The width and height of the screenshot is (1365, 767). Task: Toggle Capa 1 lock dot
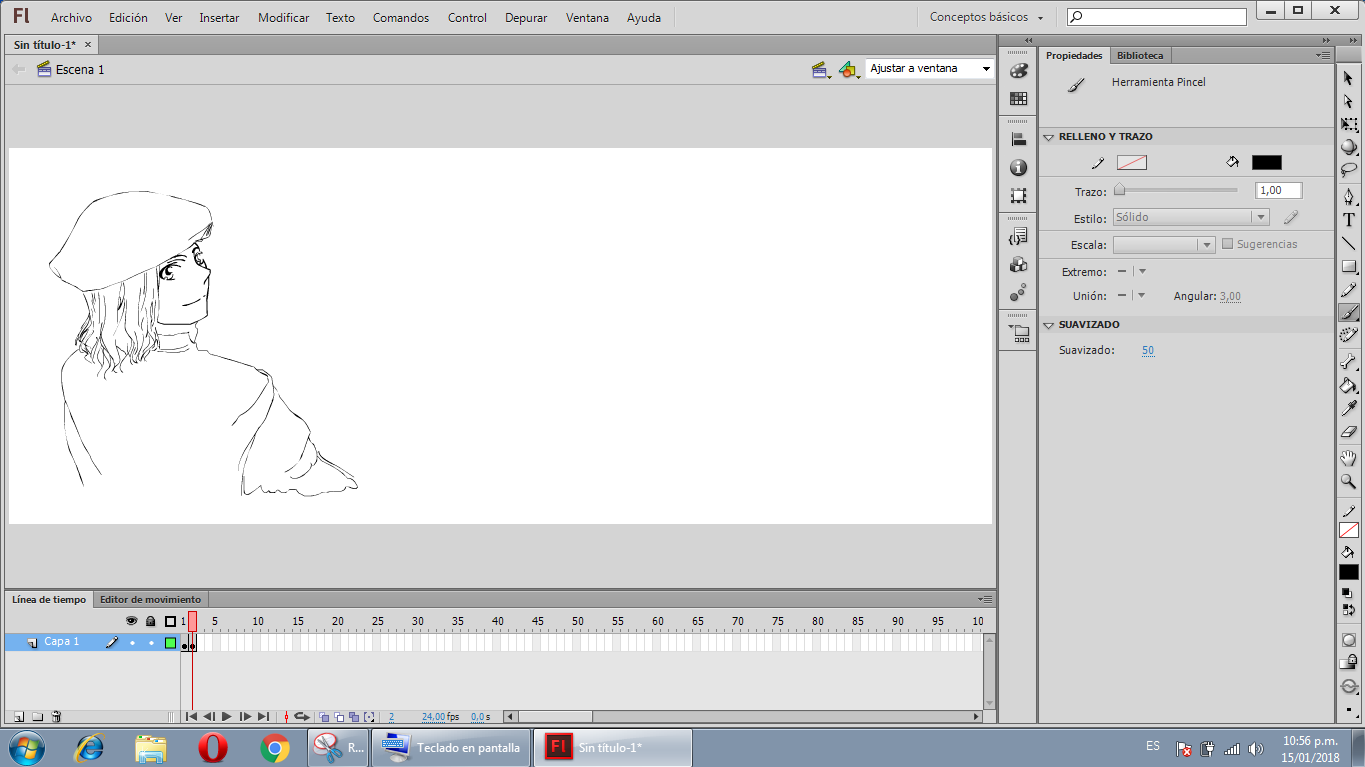click(151, 642)
